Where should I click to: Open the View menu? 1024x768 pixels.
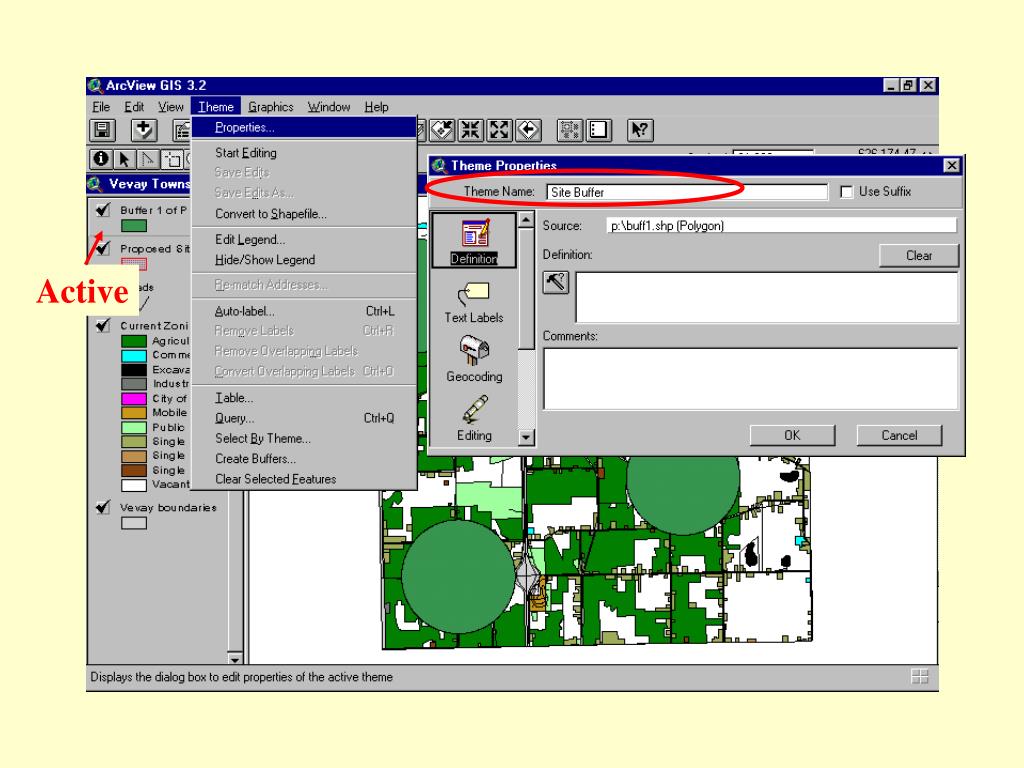pyautogui.click(x=170, y=107)
